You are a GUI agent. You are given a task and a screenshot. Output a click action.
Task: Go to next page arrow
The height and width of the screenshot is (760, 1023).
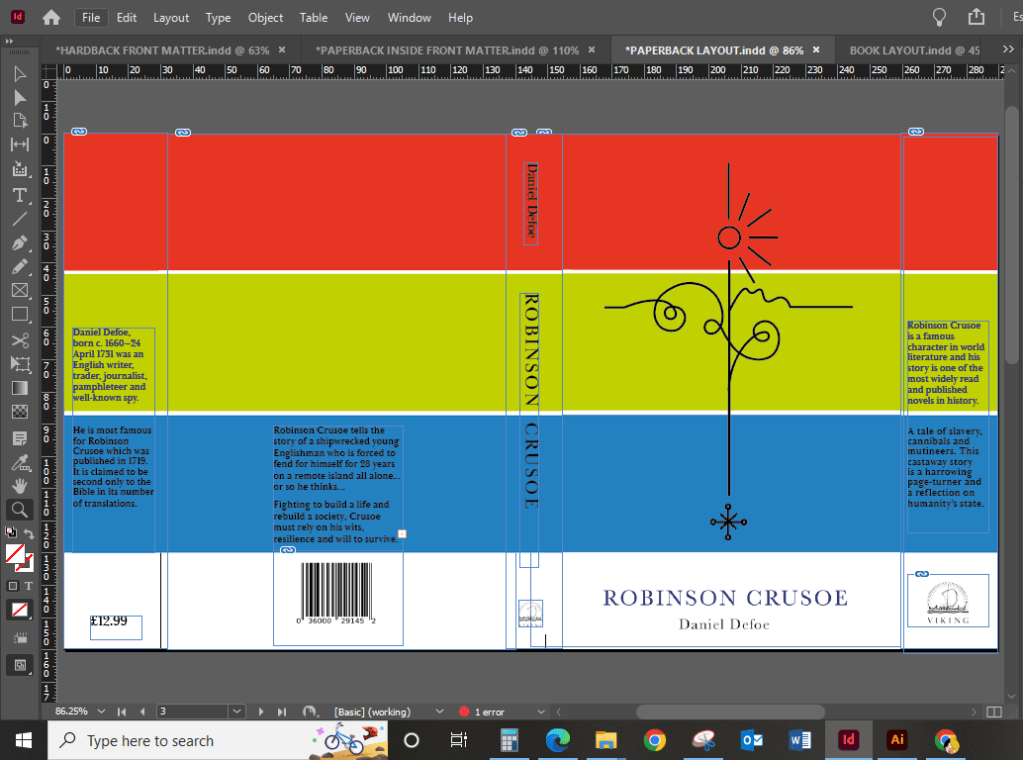pos(262,711)
